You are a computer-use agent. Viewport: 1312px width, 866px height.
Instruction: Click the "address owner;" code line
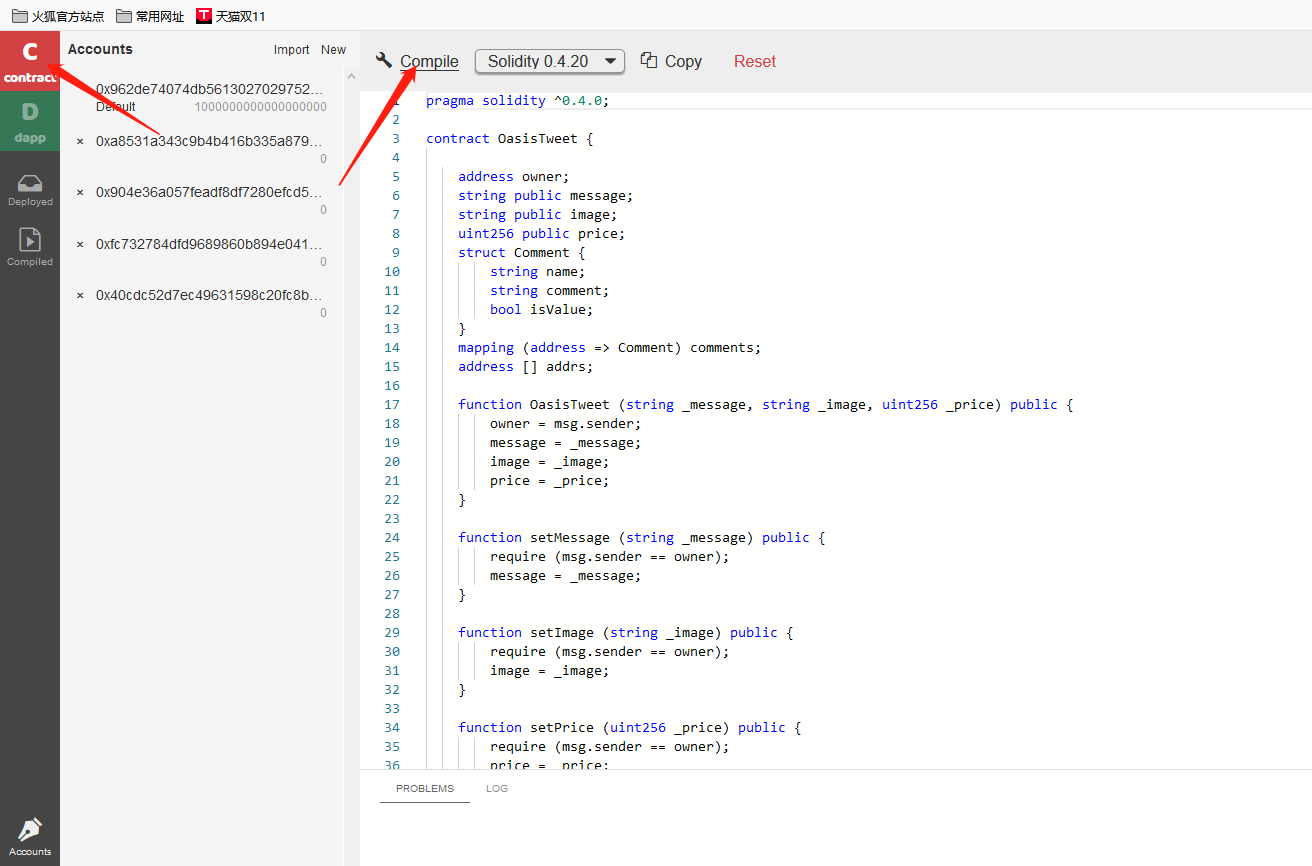513,176
